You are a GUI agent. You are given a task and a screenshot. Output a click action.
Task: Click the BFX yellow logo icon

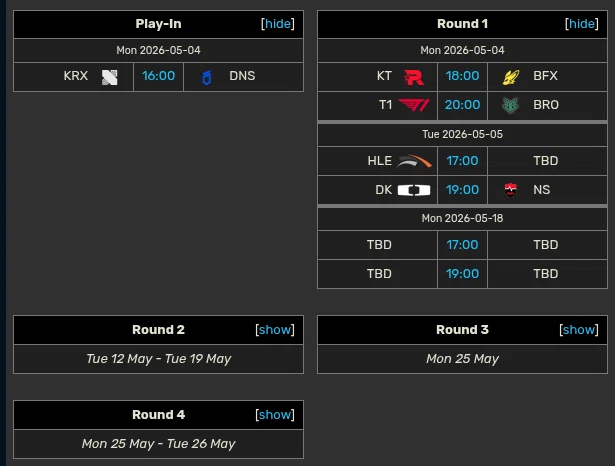point(511,77)
